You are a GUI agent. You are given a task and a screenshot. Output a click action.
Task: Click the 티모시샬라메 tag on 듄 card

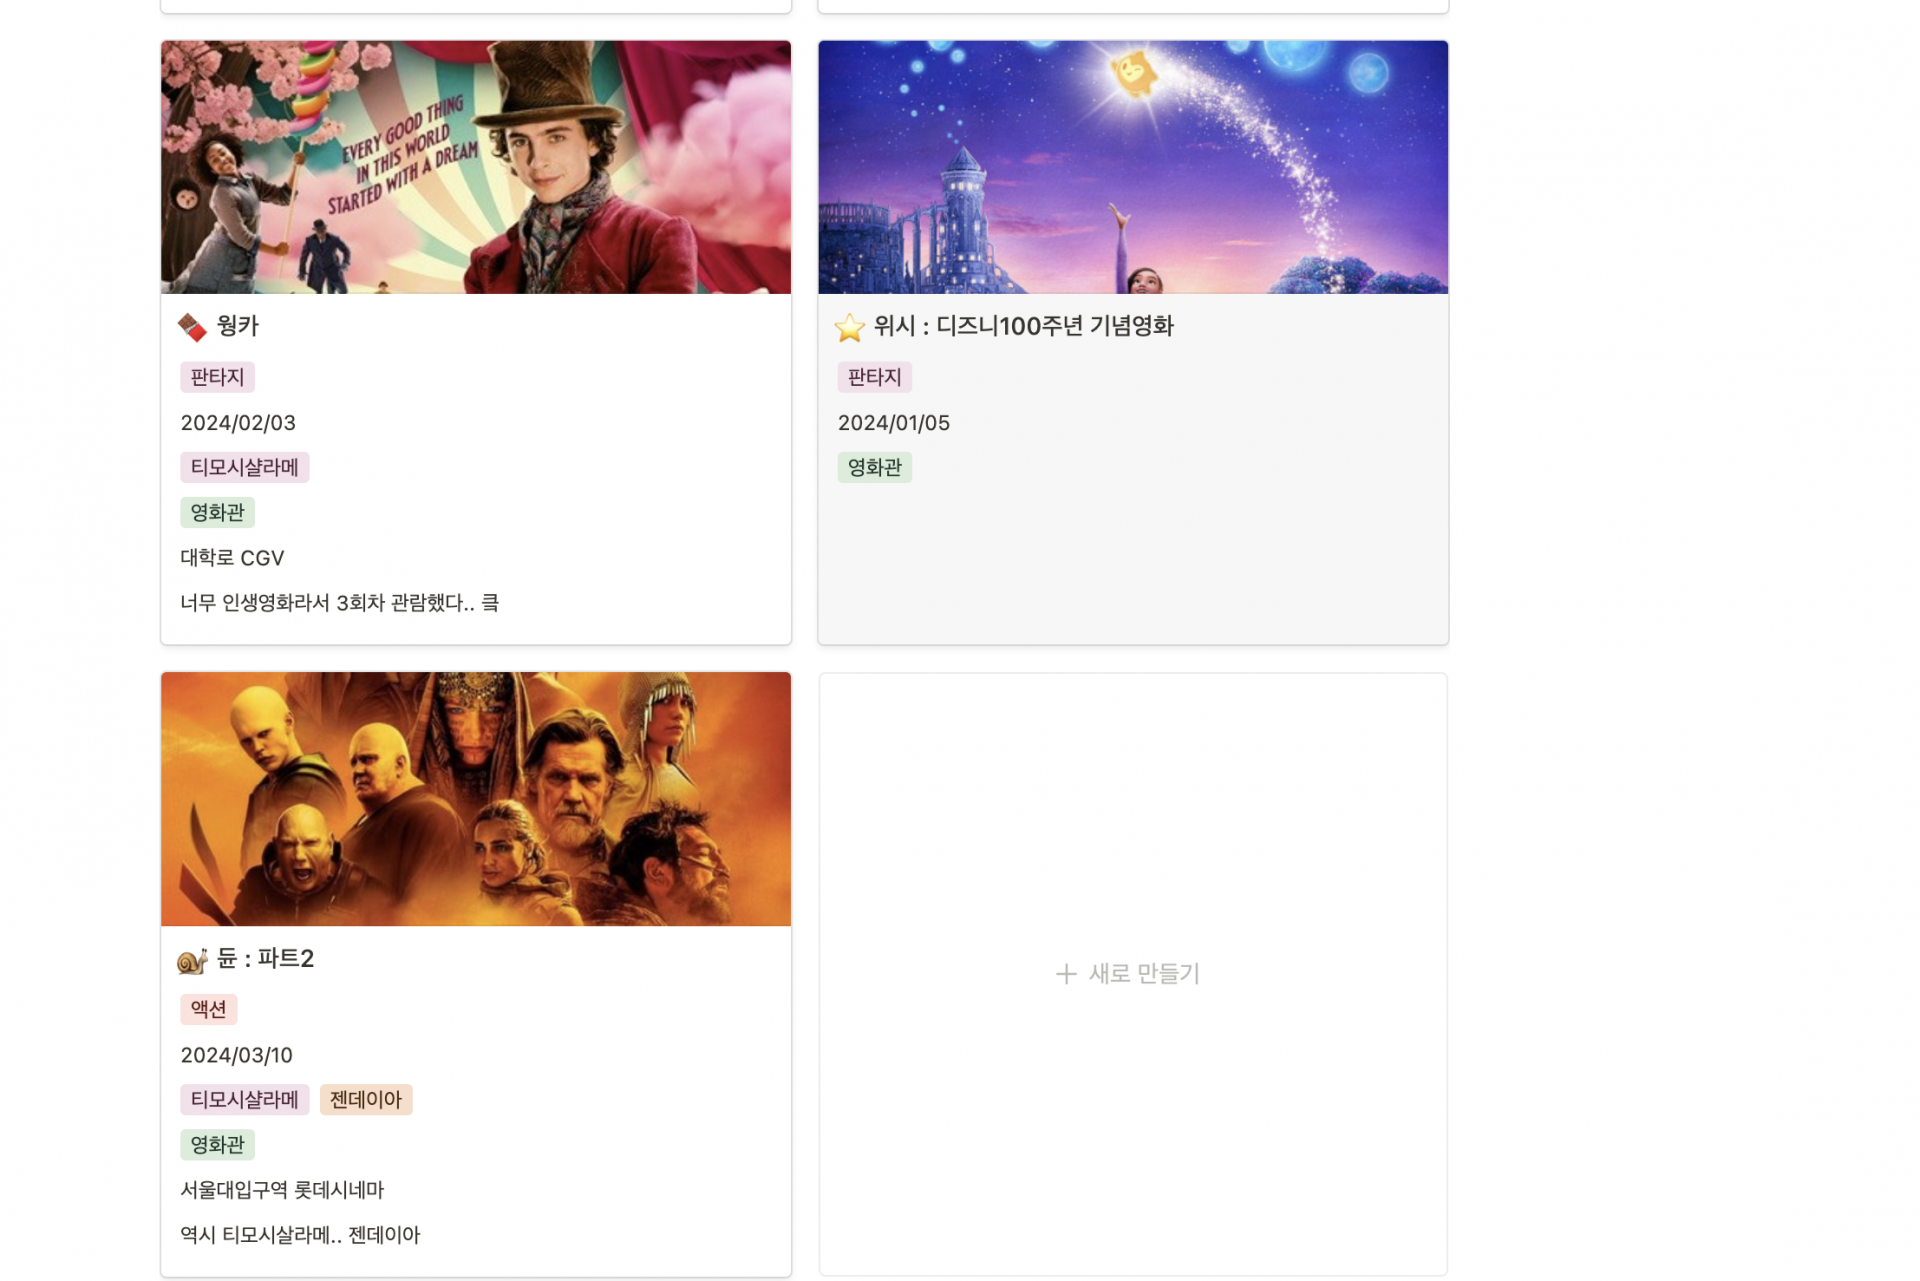[x=245, y=1100]
